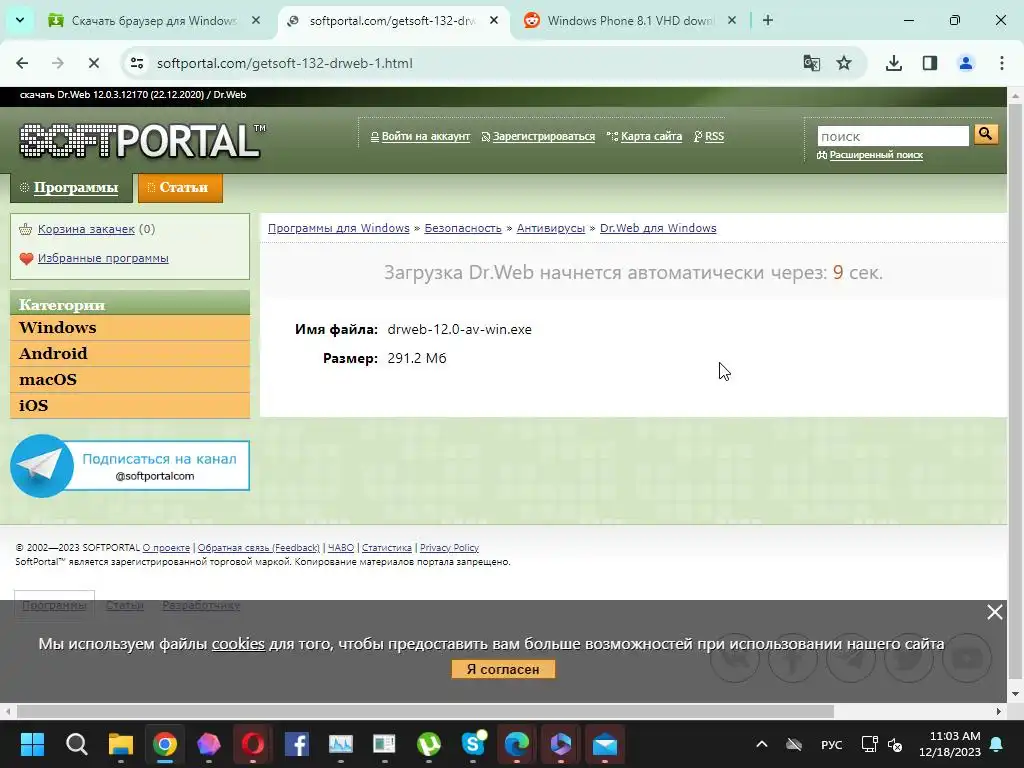Image resolution: width=1024 pixels, height=768 pixels.
Task: Switch to the Windows Phone 8.1 VHD tab
Action: coord(630,21)
